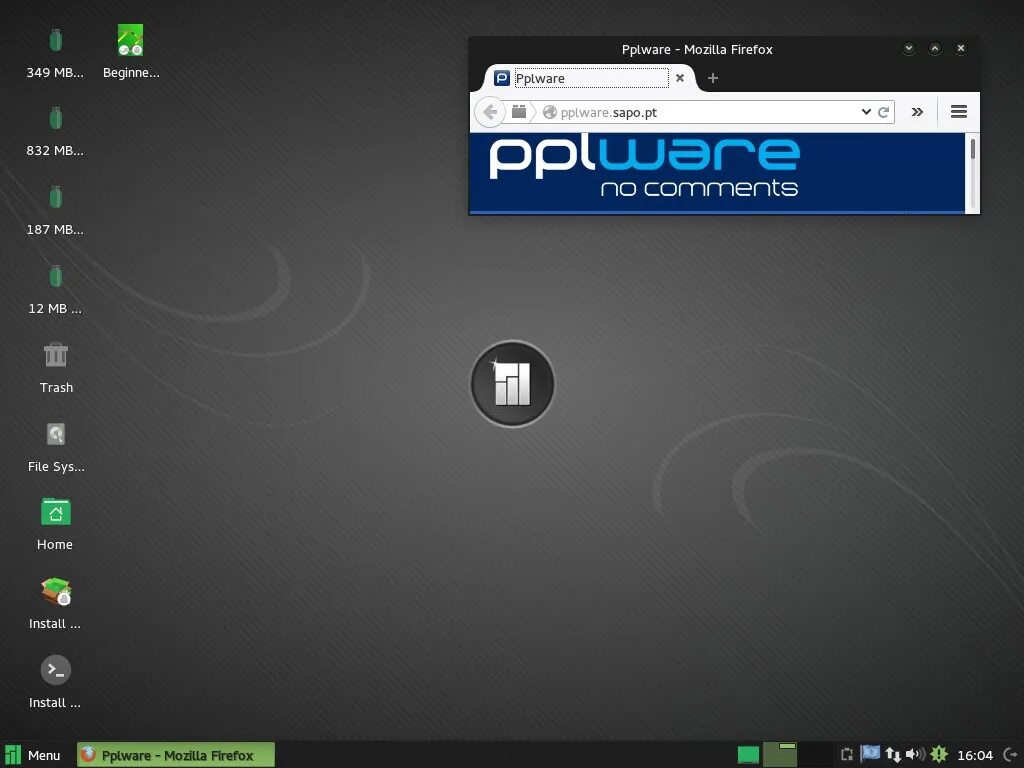This screenshot has height=768, width=1024.
Task: Minimize the Firefox window
Action: pos(908,48)
